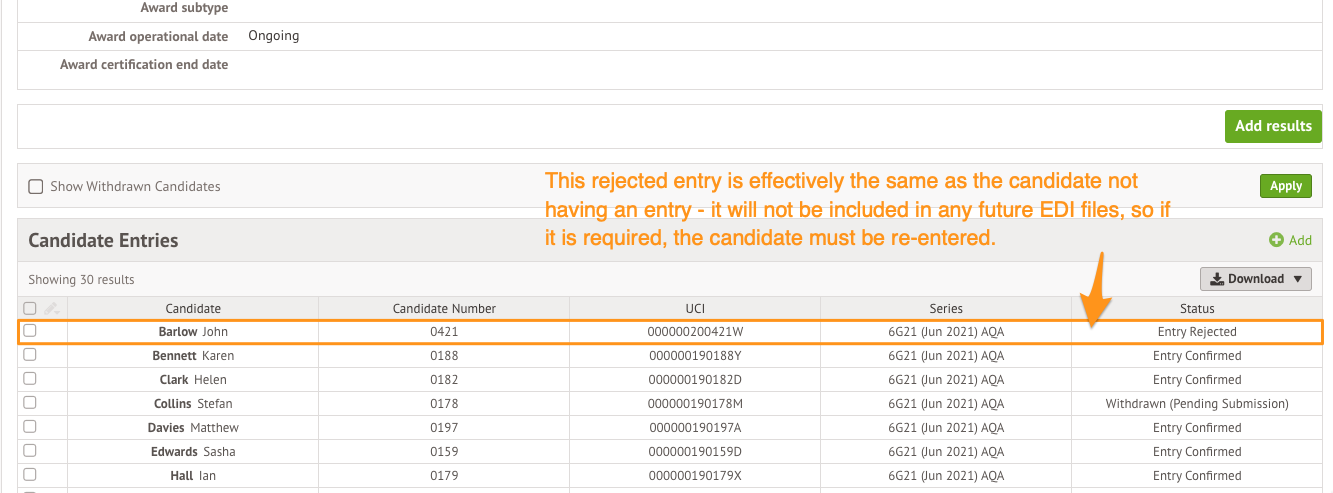Click the Add results button
The height and width of the screenshot is (493, 1333).
[1273, 126]
